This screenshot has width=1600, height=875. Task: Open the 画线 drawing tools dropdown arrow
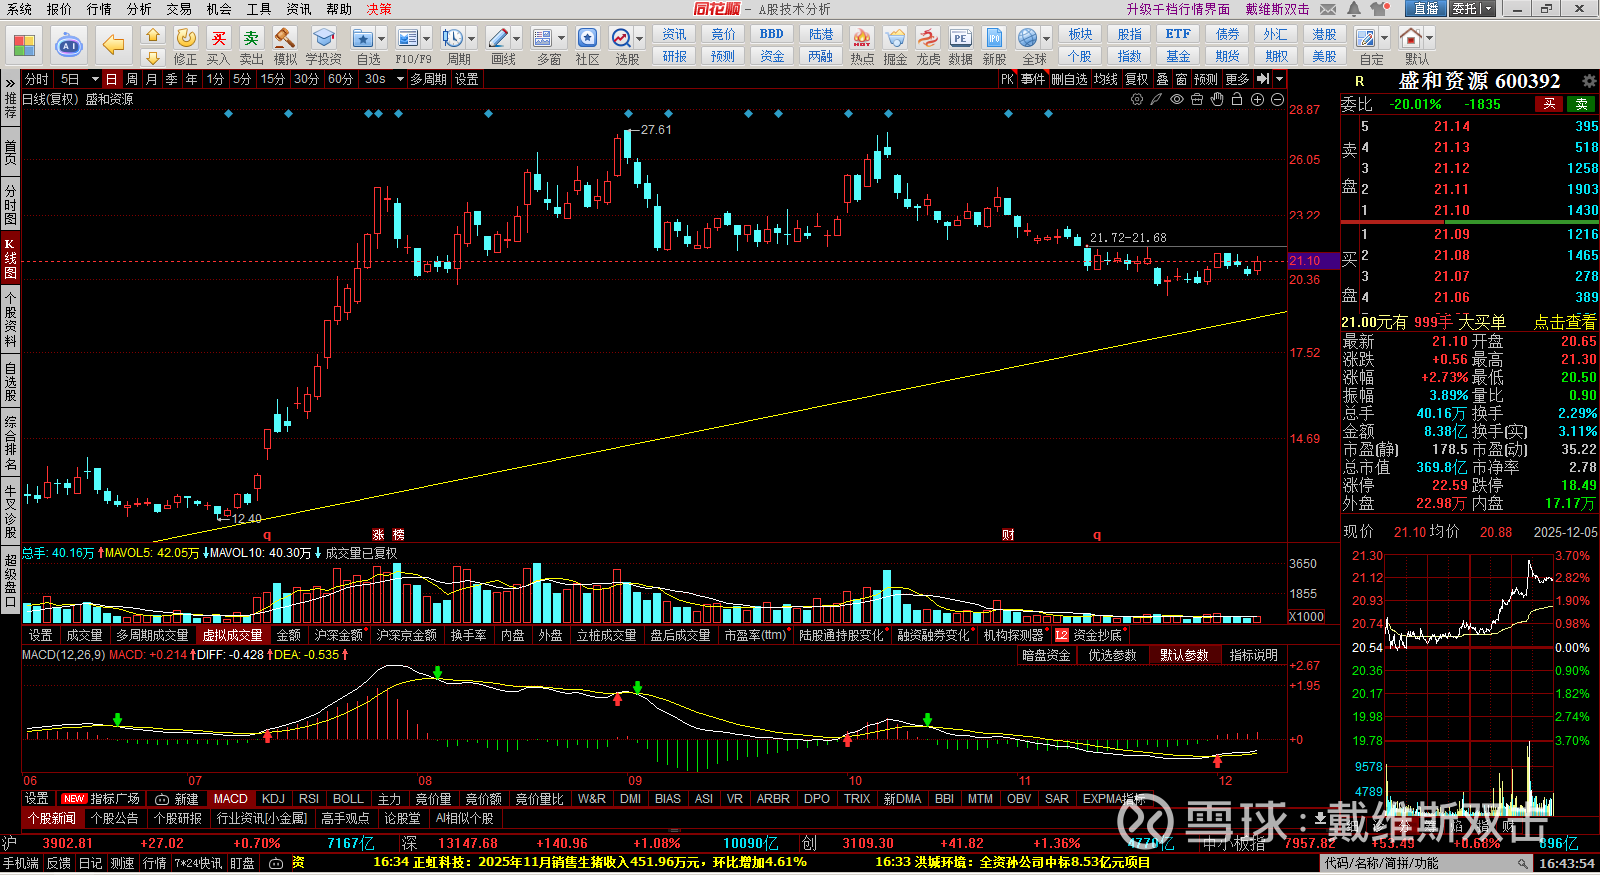[x=516, y=38]
